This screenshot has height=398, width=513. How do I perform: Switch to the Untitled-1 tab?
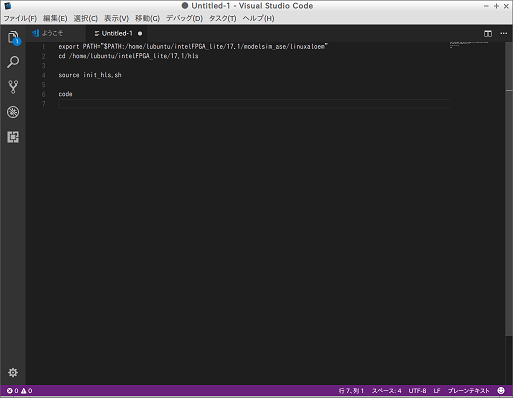pos(116,33)
